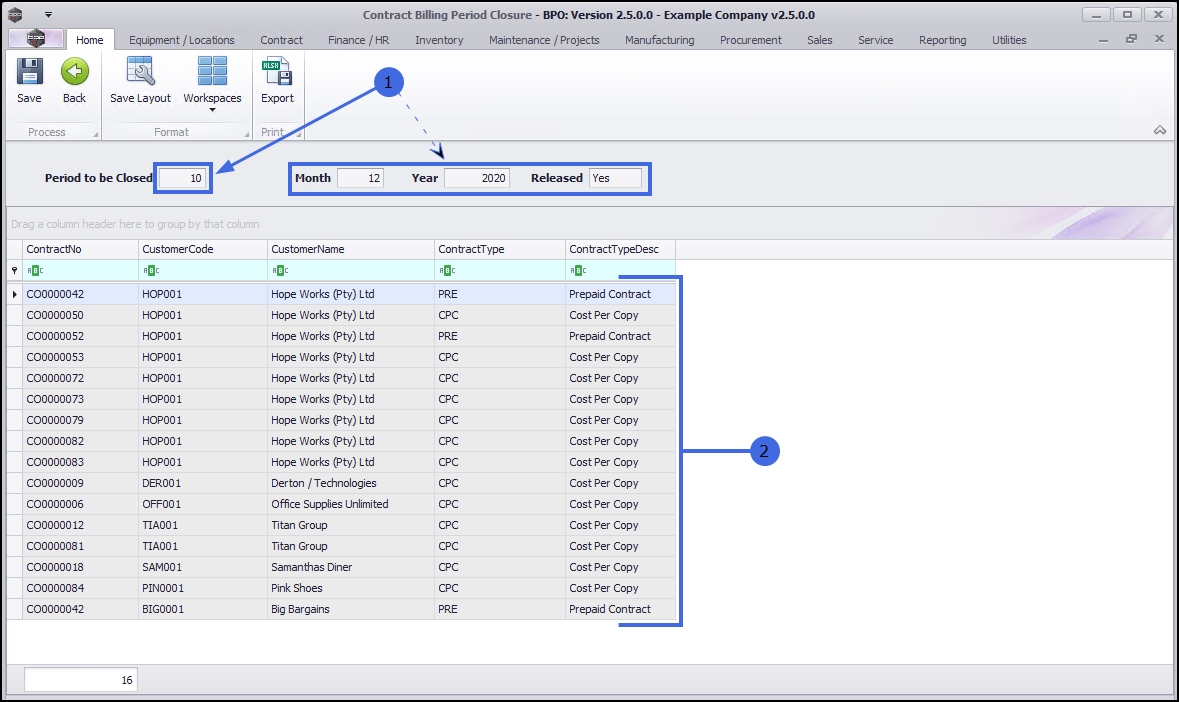The width and height of the screenshot is (1179, 702).
Task: Click the Month field showing 12
Action: (x=360, y=178)
